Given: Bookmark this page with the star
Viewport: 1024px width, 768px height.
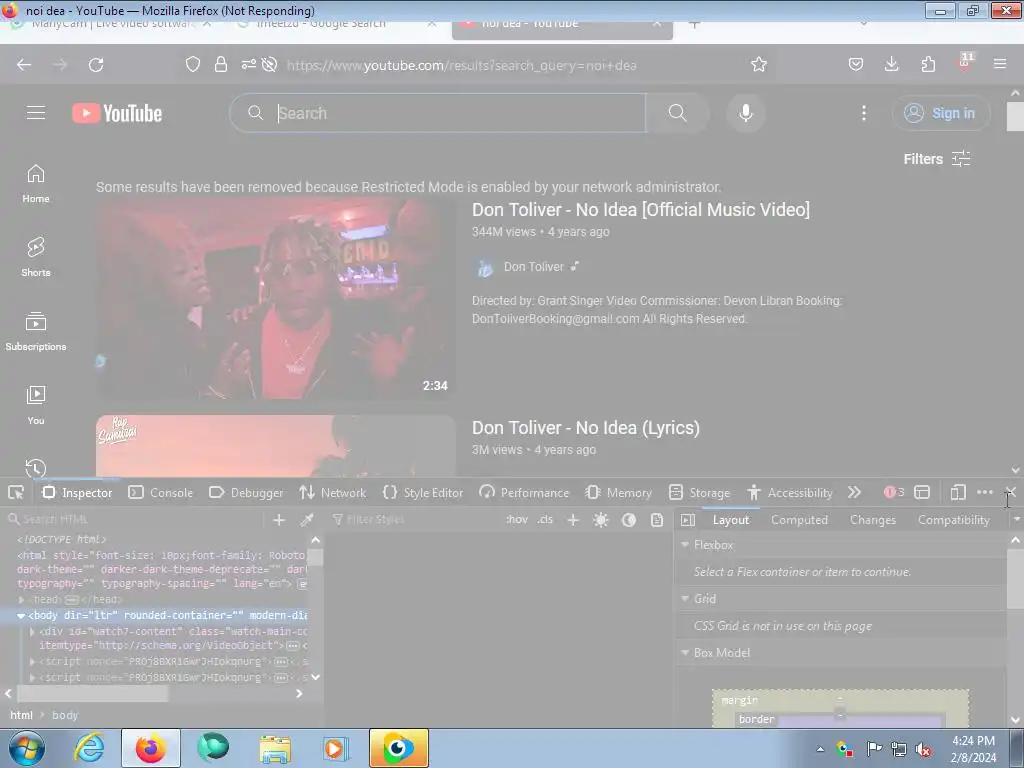Looking at the screenshot, I should click(x=758, y=64).
